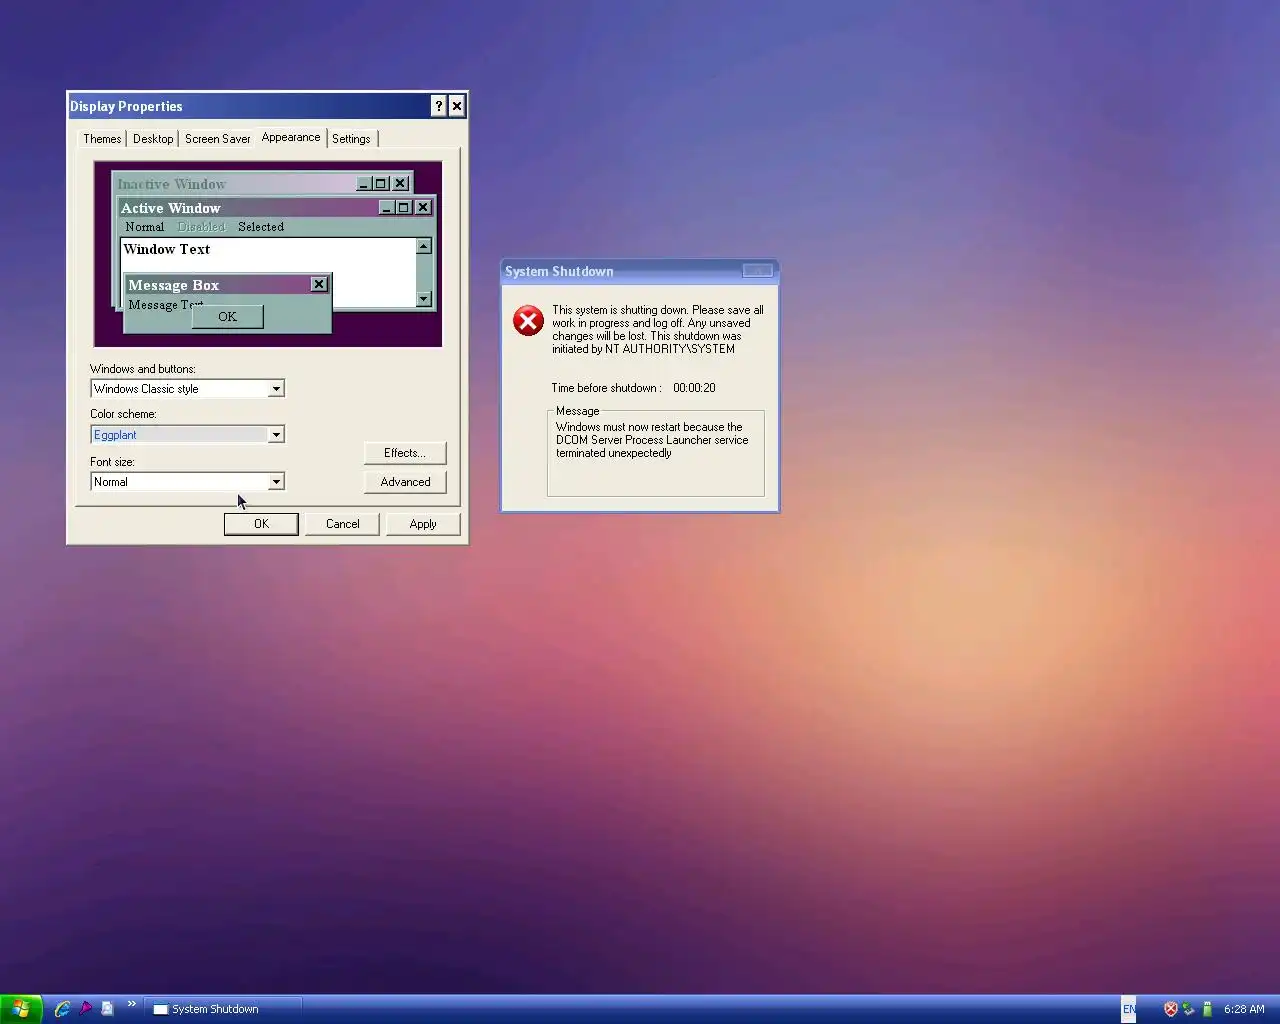1280x1024 pixels.
Task: Click the Advanced button
Action: (405, 482)
